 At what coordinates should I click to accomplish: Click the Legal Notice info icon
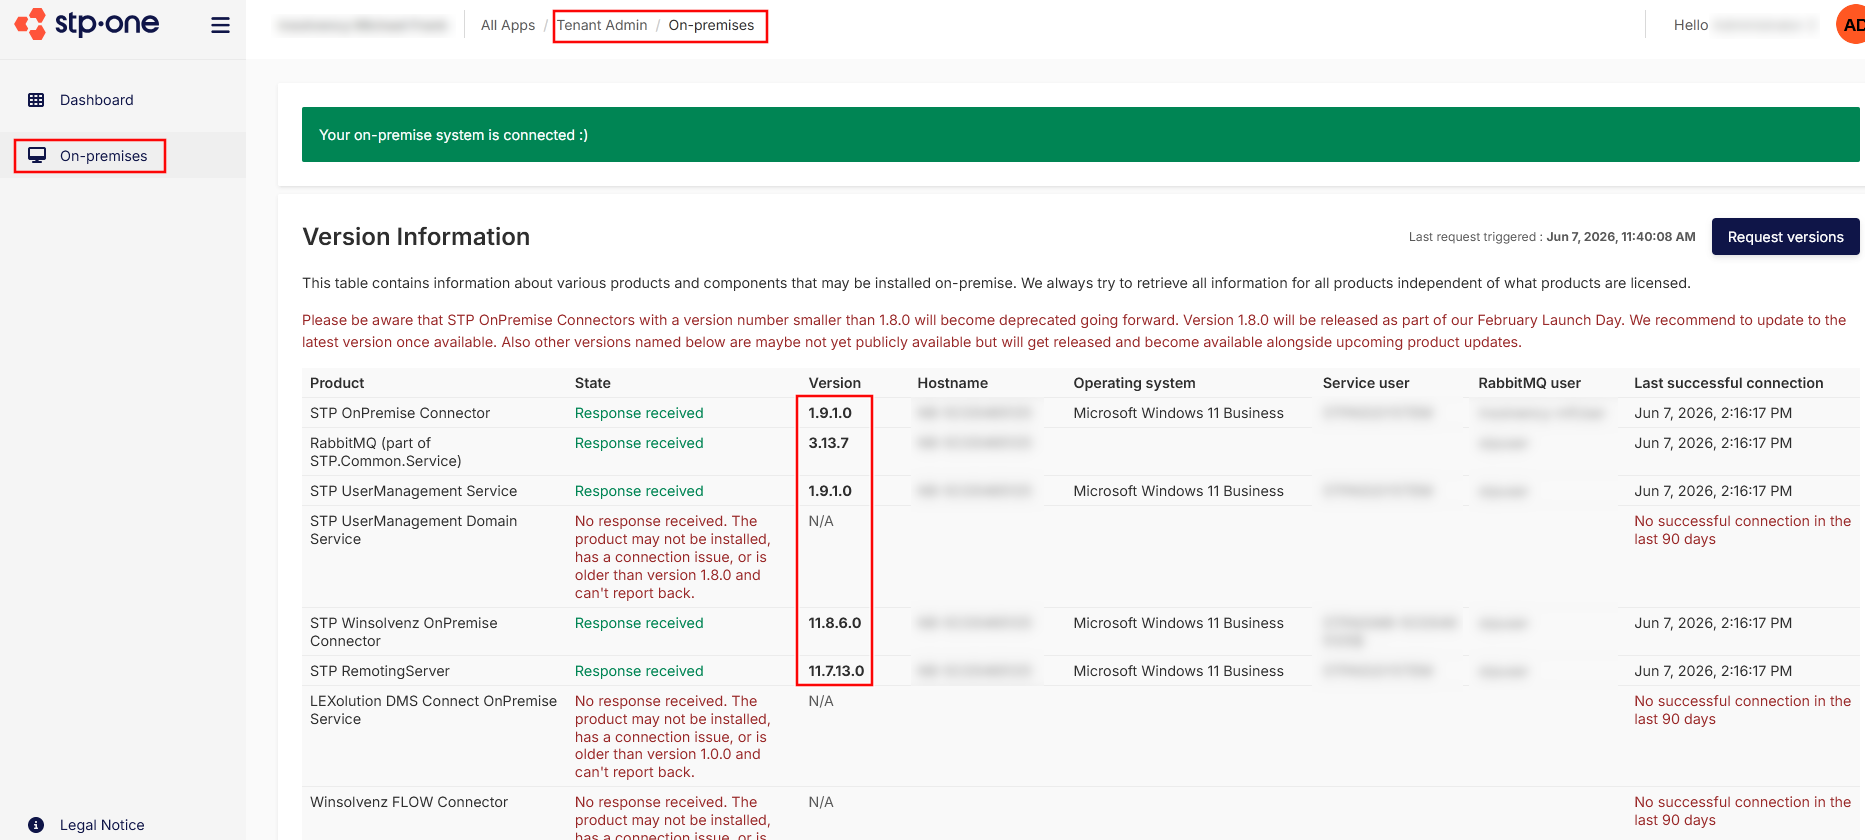pos(36,825)
